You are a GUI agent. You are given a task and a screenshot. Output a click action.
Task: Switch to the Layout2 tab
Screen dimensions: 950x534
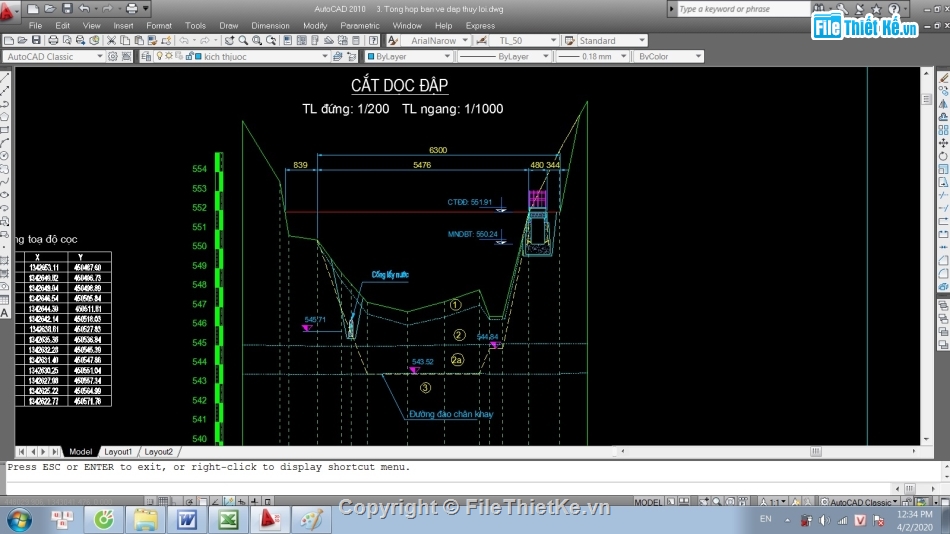point(159,452)
